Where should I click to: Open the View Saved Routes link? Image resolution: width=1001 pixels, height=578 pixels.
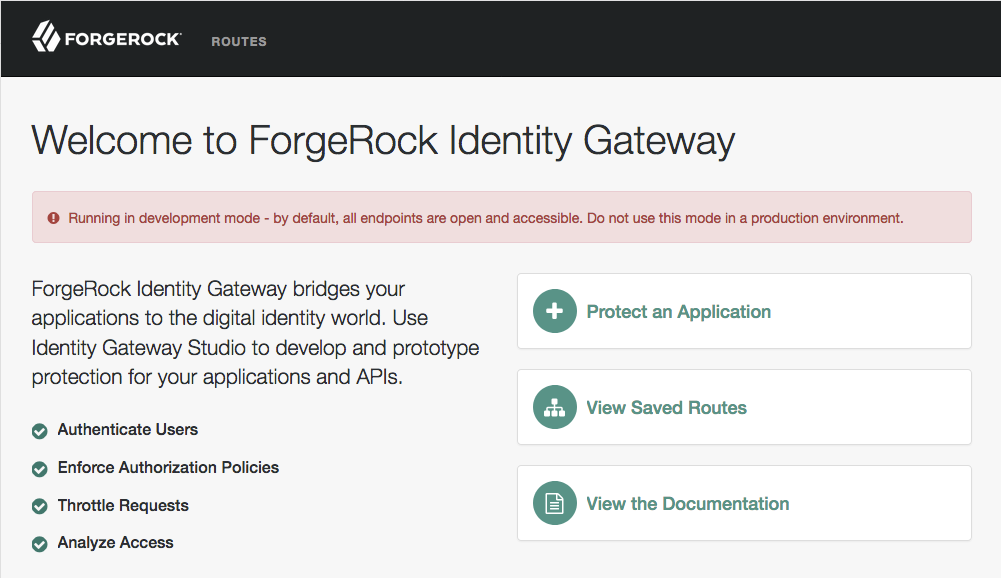666,407
